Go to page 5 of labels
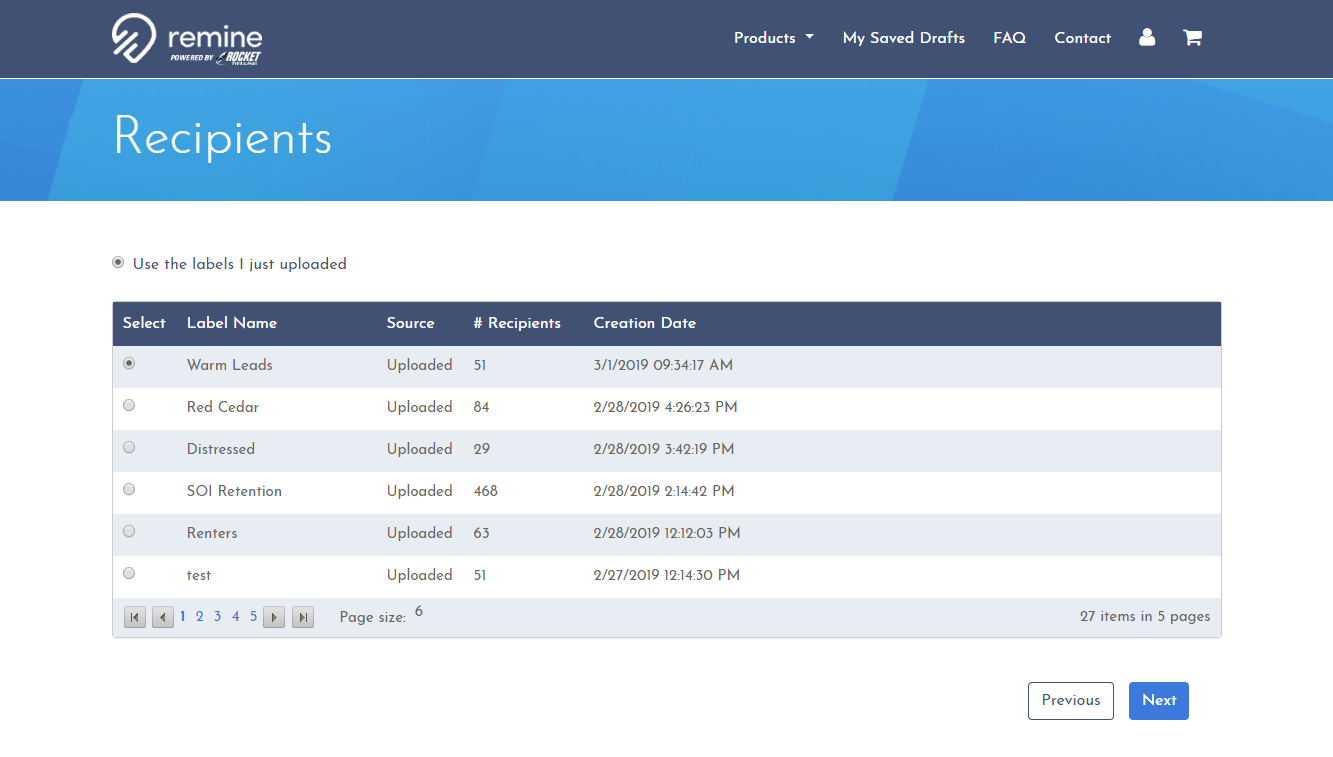The height and width of the screenshot is (757, 1333). coord(253,616)
